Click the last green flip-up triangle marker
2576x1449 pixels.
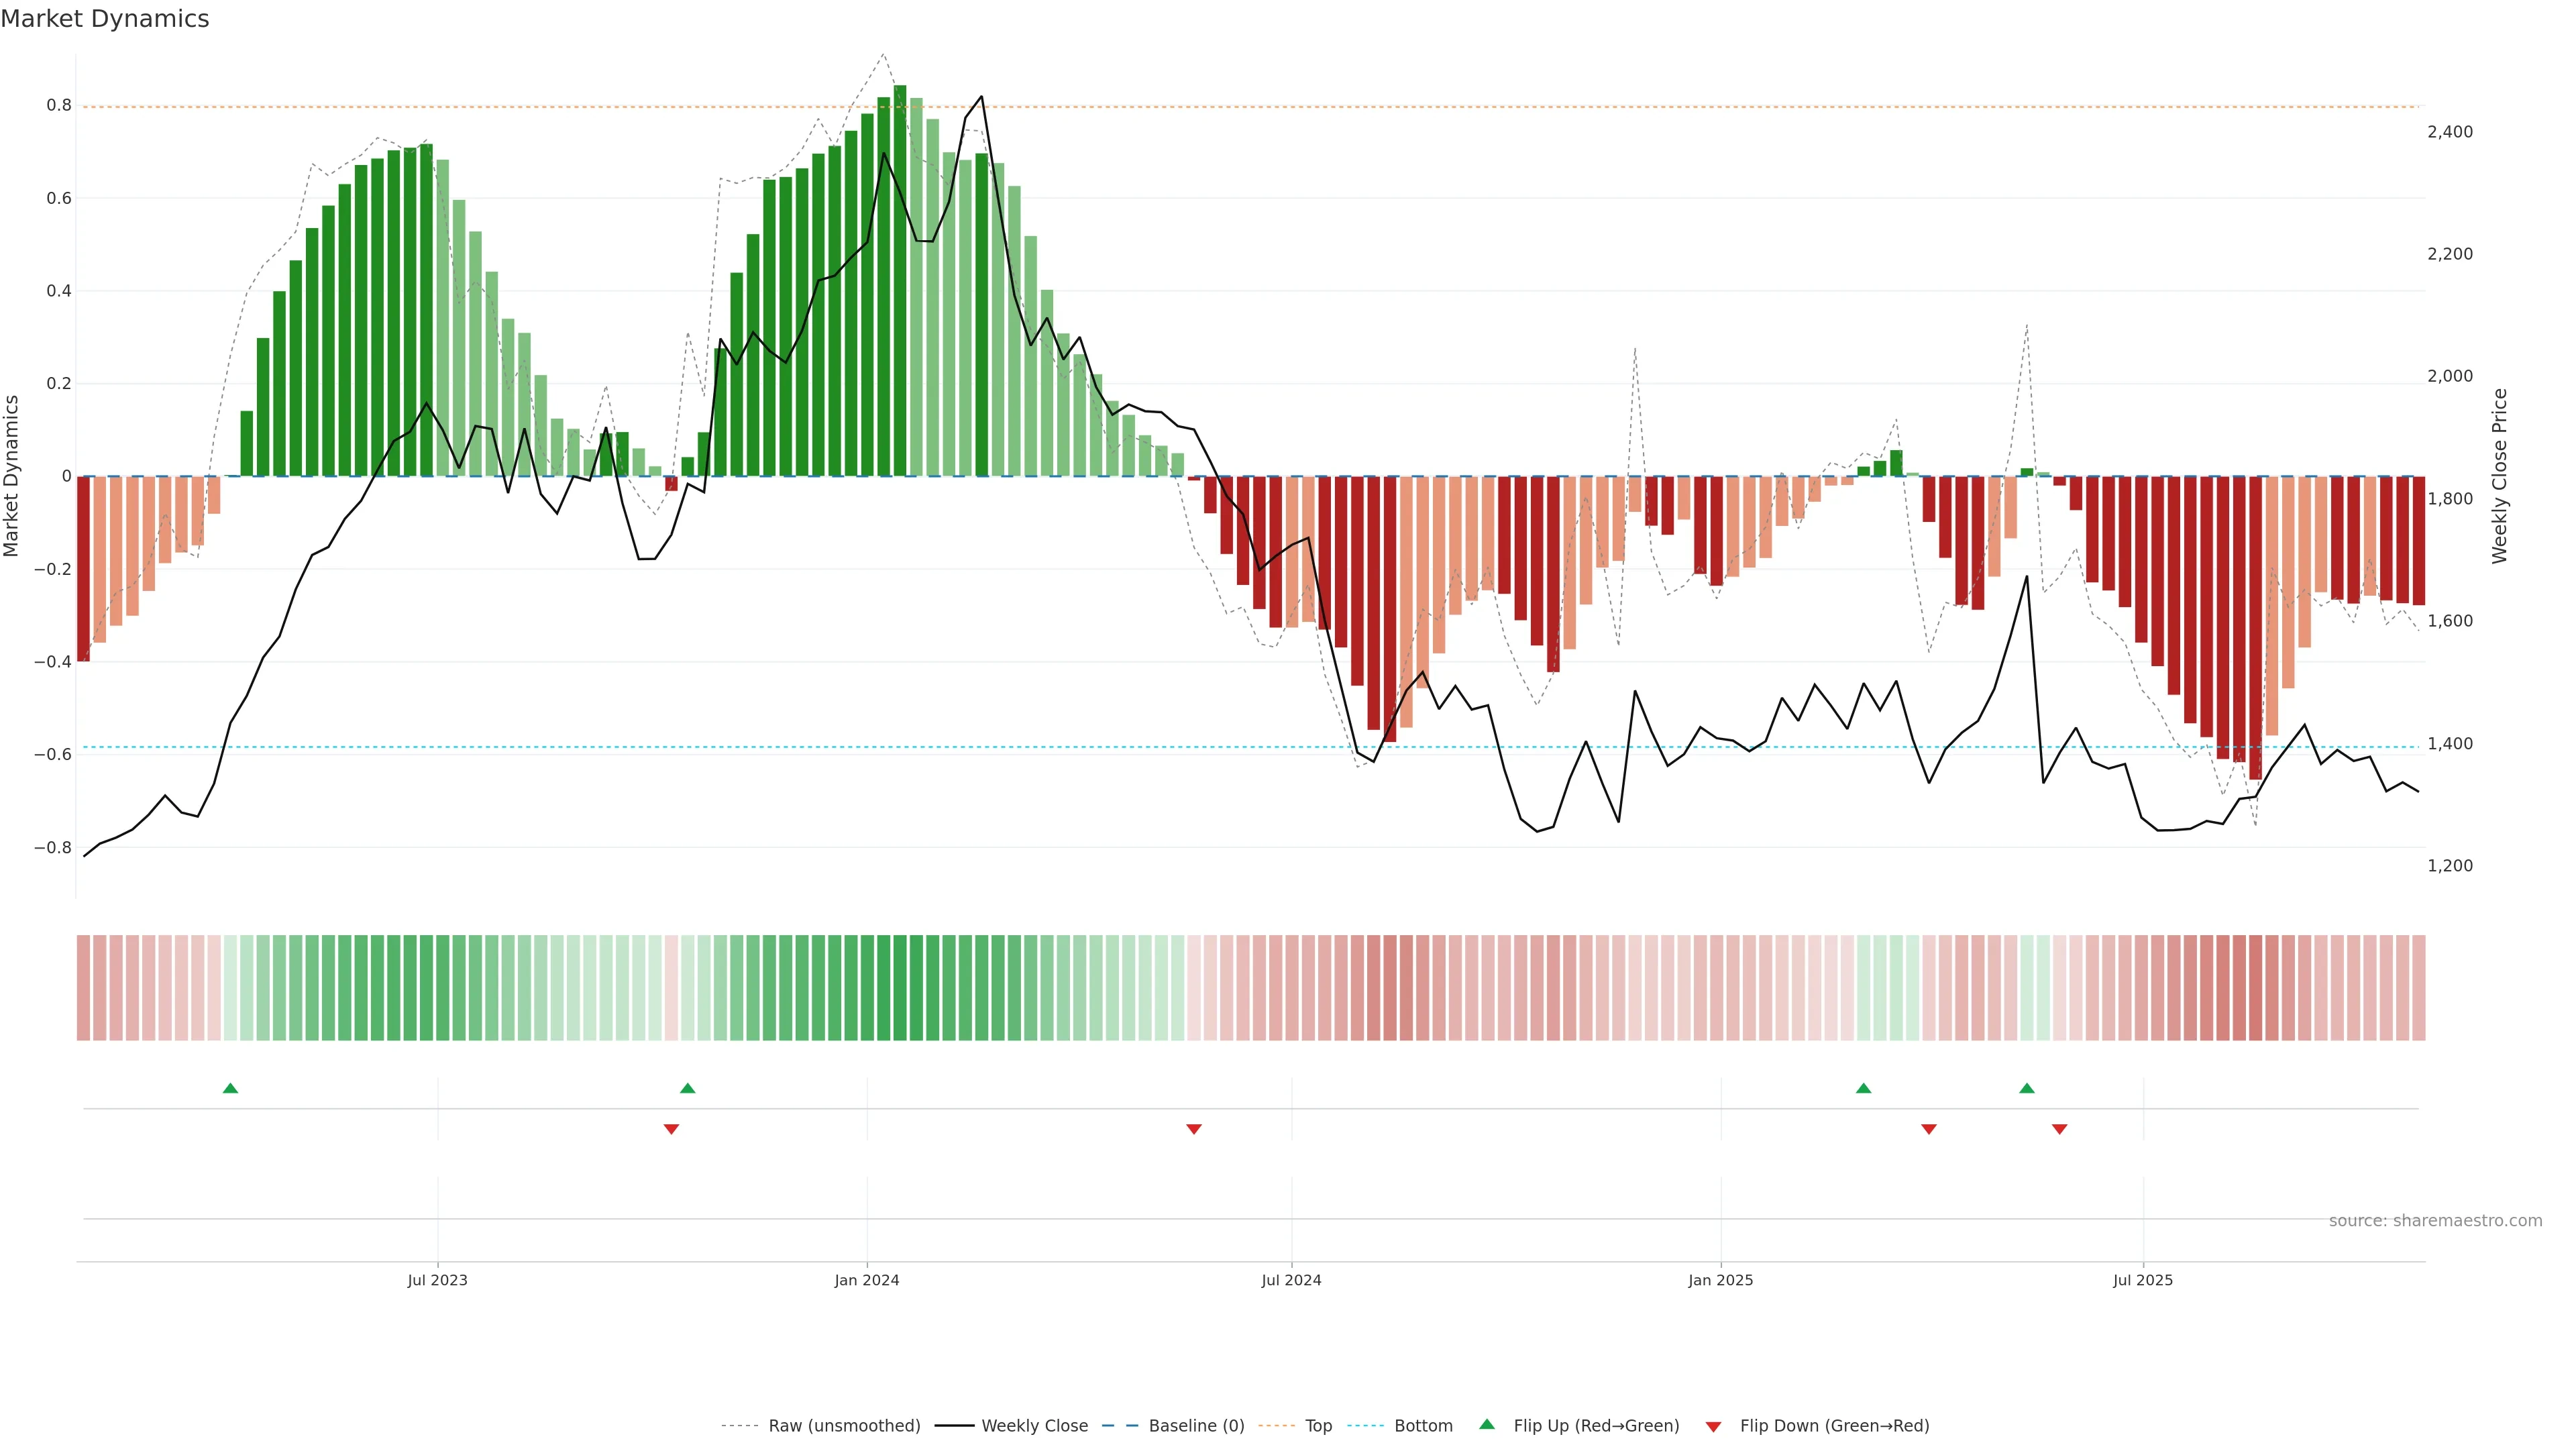(x=2026, y=1088)
